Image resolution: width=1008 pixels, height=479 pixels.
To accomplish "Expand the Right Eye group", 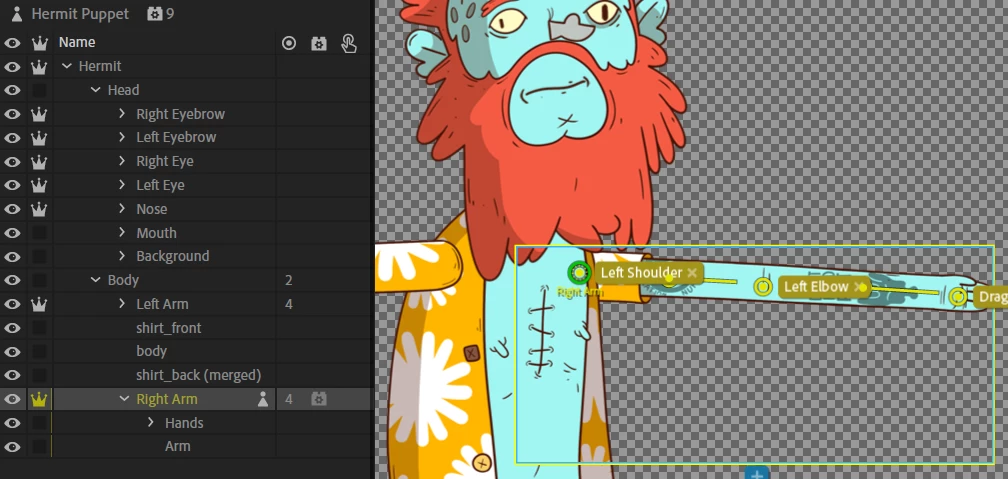I will tap(122, 161).
